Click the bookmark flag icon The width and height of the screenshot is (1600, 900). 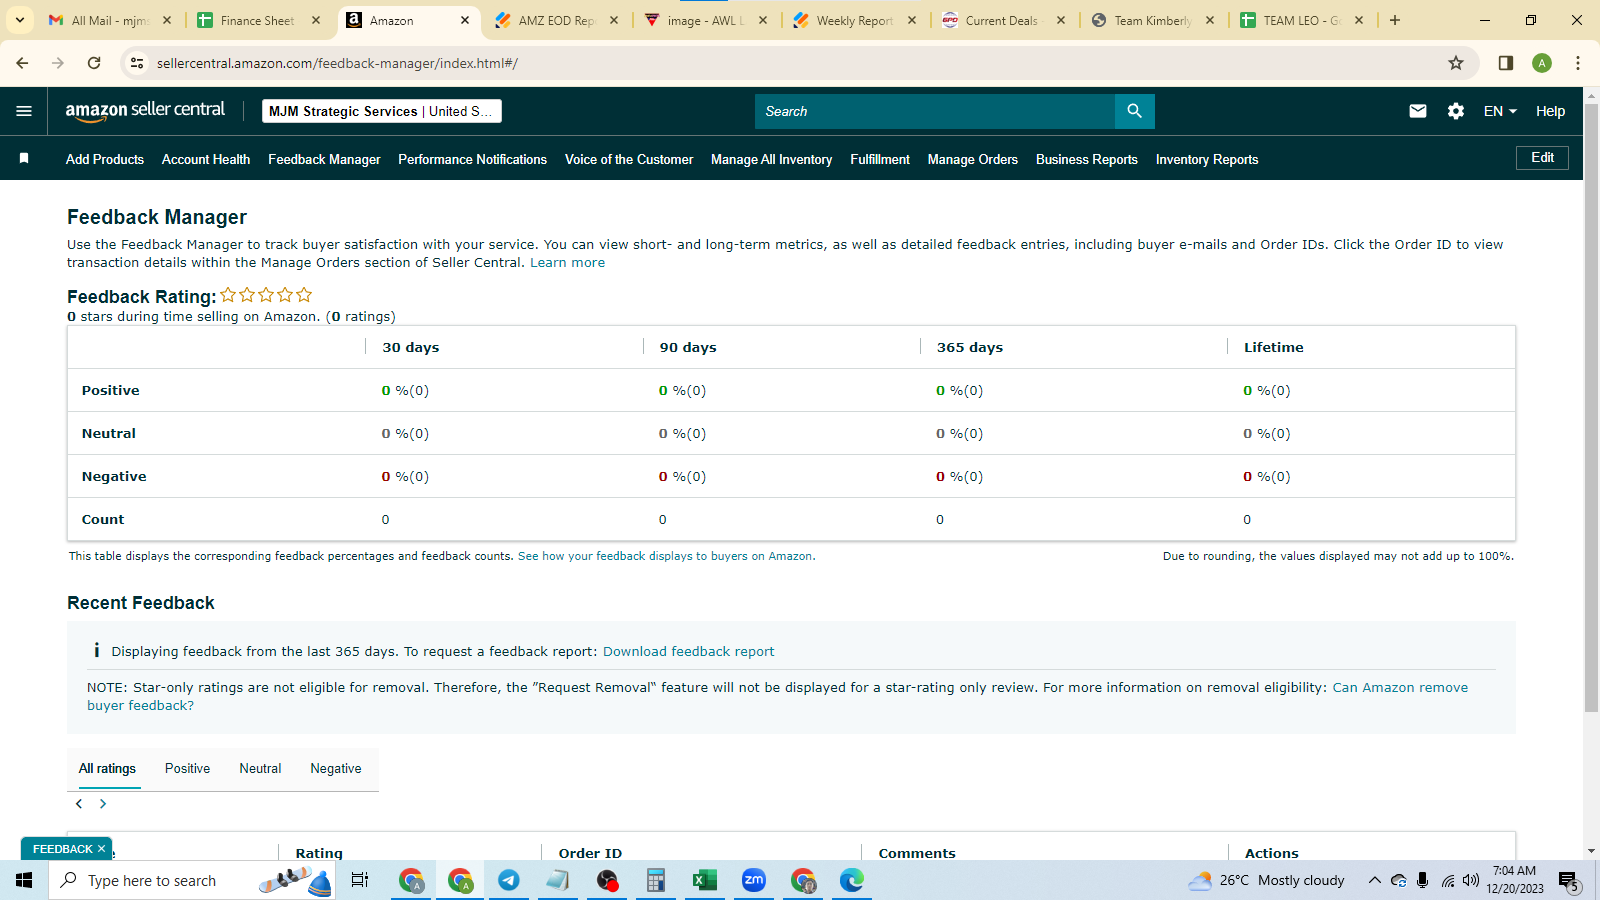pos(24,158)
